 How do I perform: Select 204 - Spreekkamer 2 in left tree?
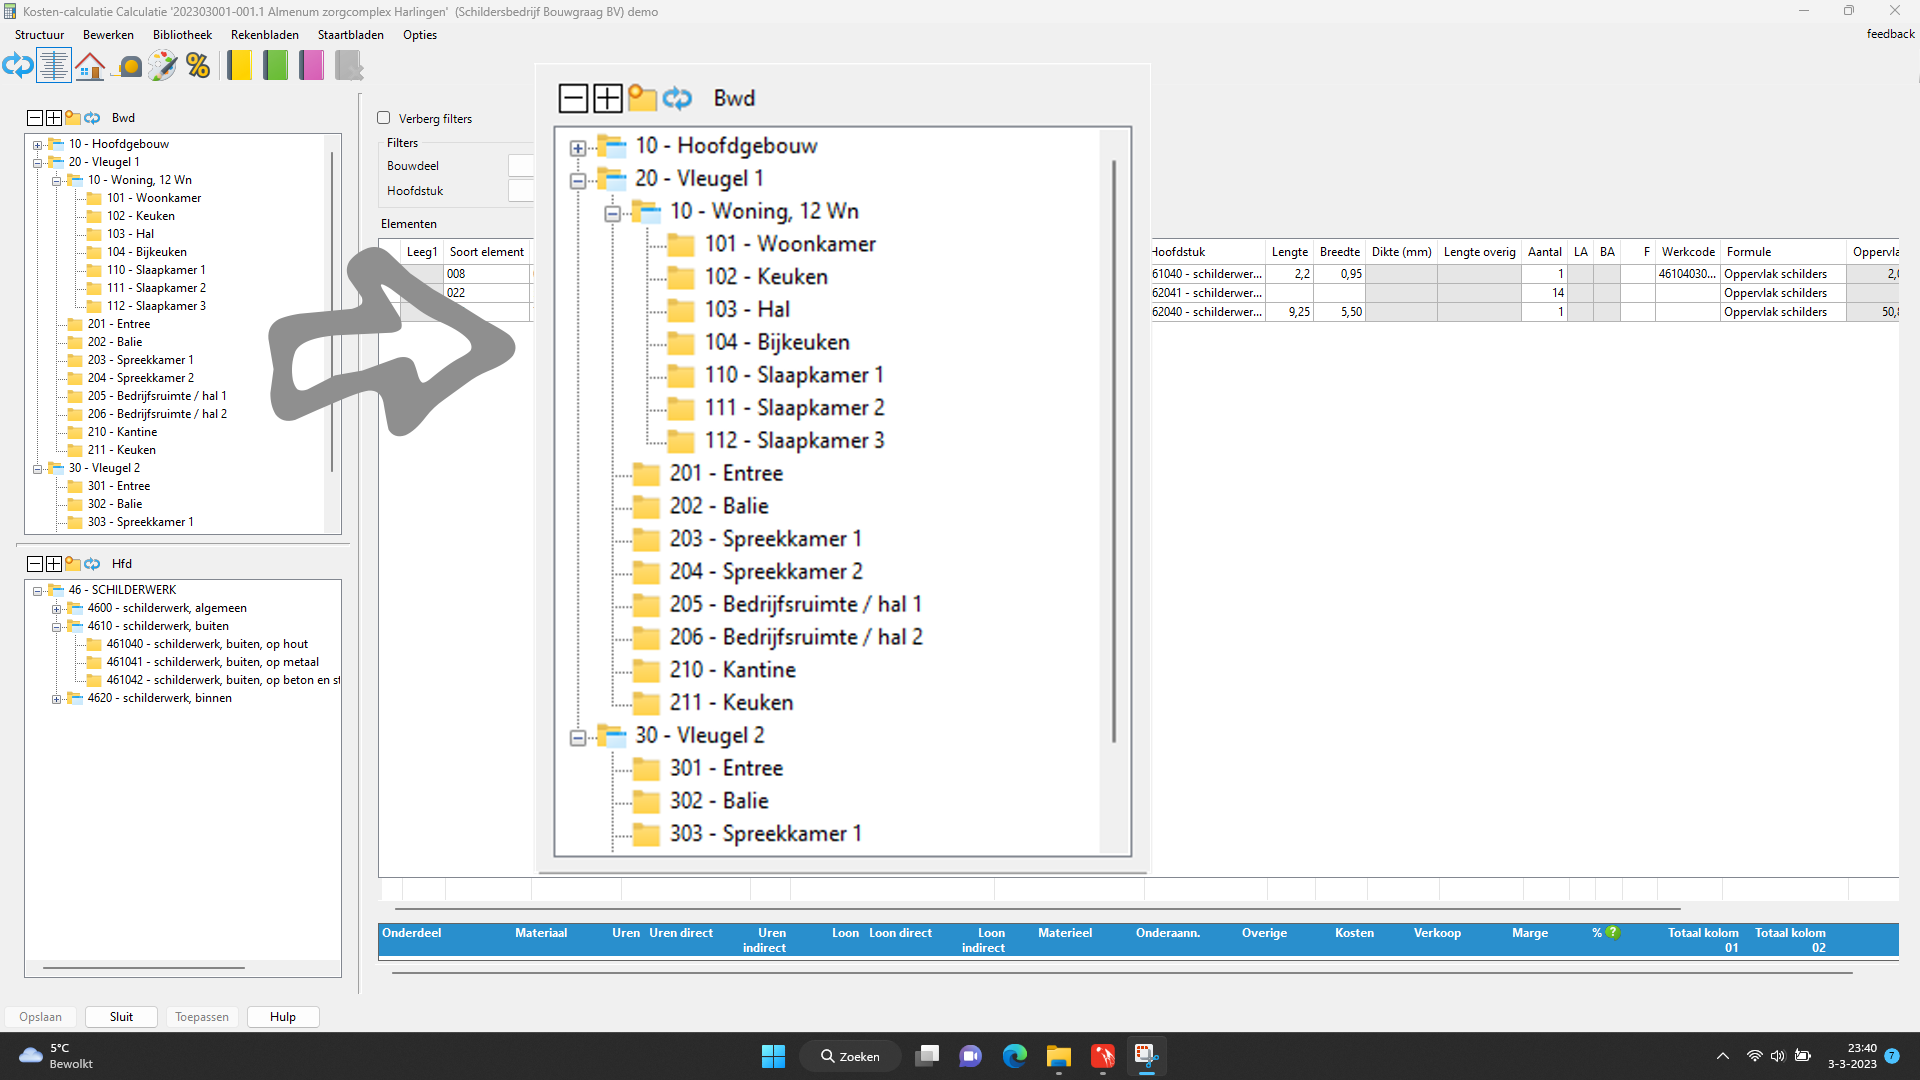(140, 378)
